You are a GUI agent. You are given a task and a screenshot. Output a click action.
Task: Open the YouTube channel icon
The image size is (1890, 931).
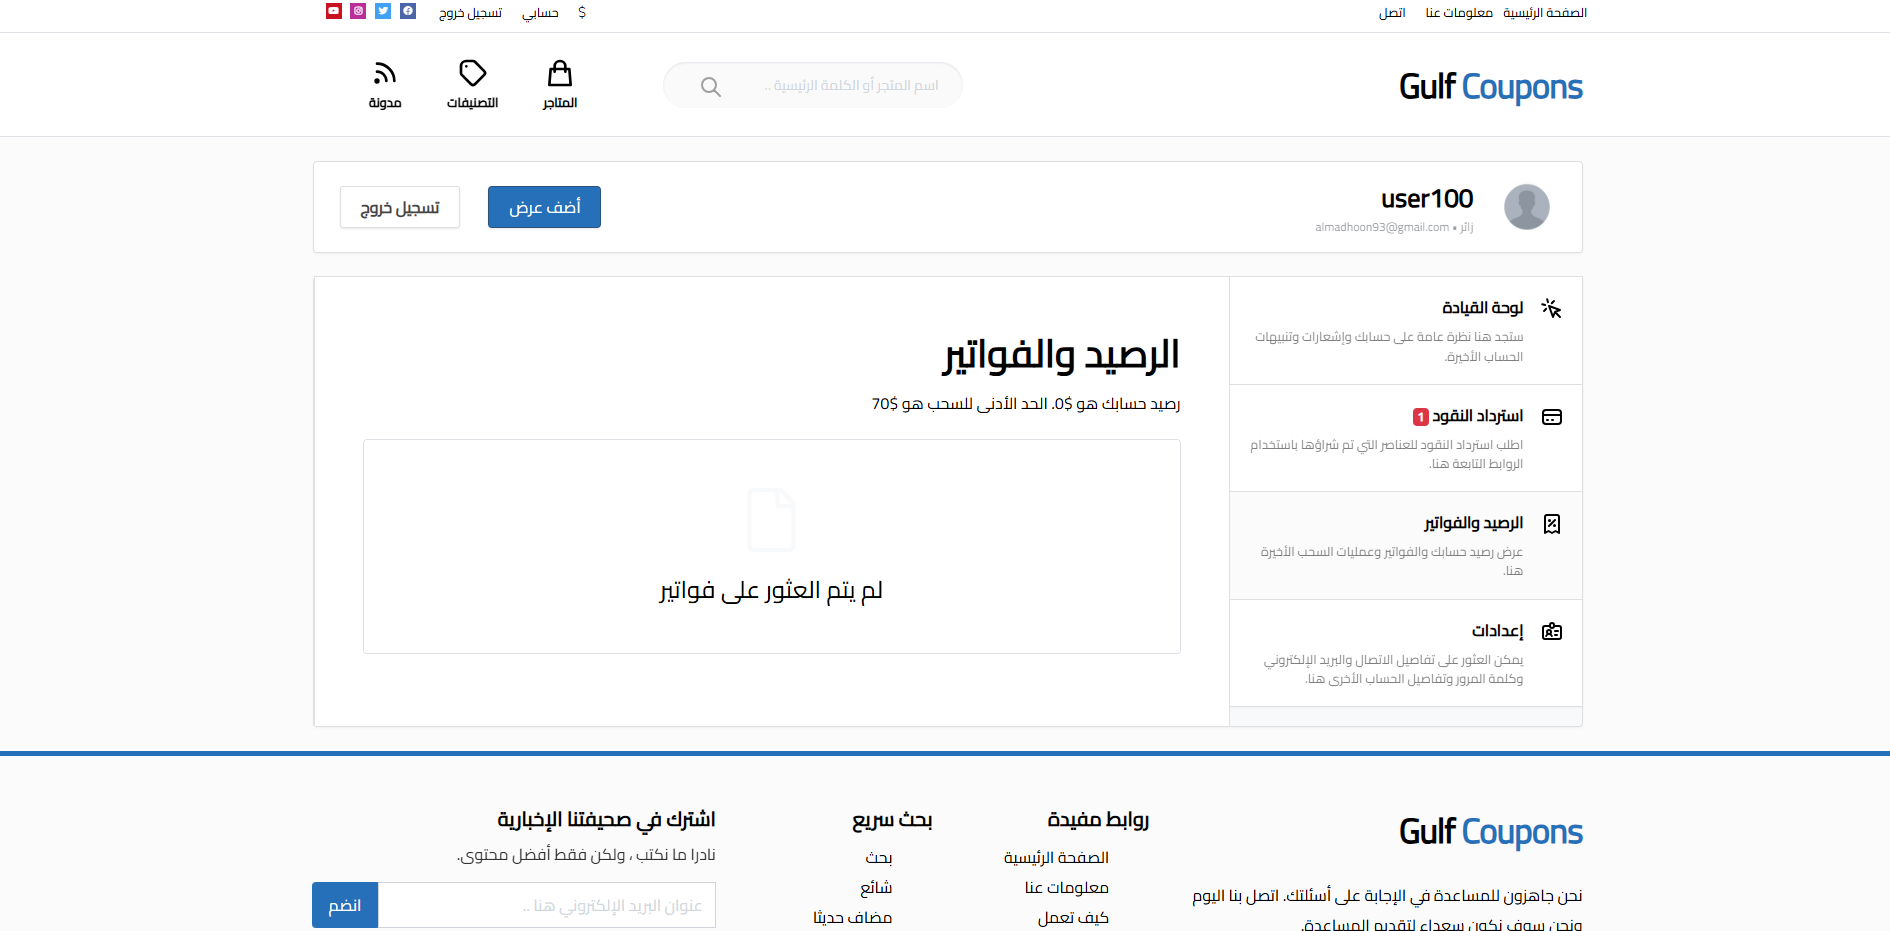pos(333,11)
